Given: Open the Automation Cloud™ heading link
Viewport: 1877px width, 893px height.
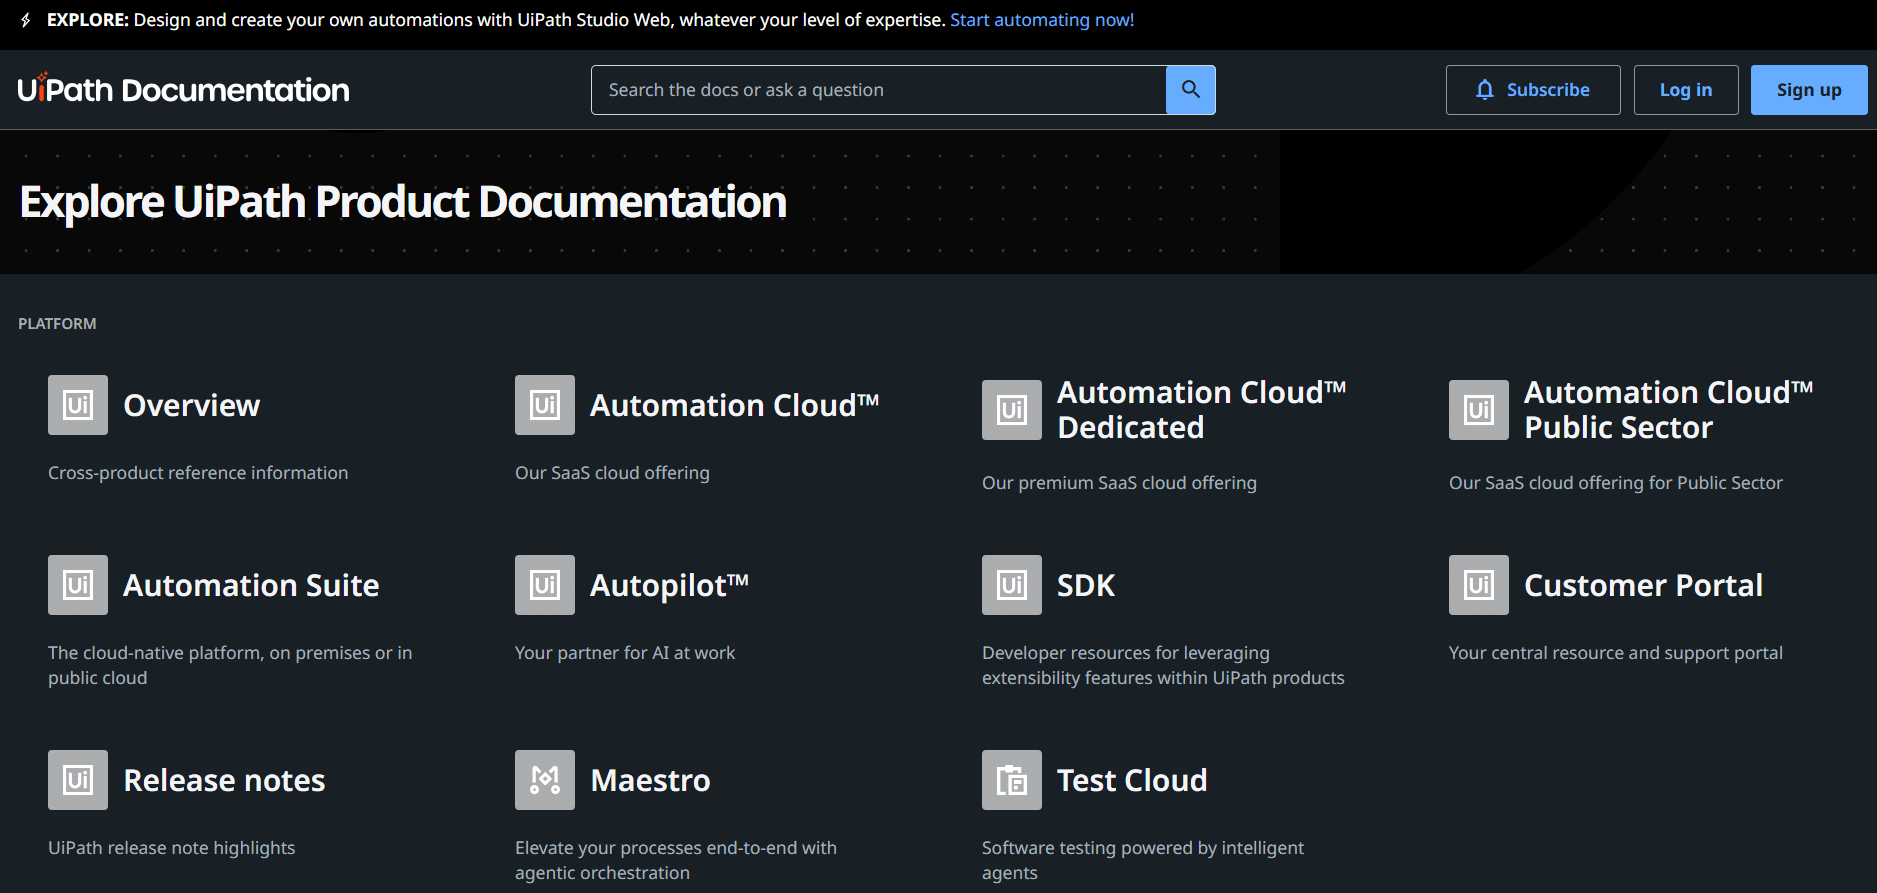Looking at the screenshot, I should tap(735, 405).
